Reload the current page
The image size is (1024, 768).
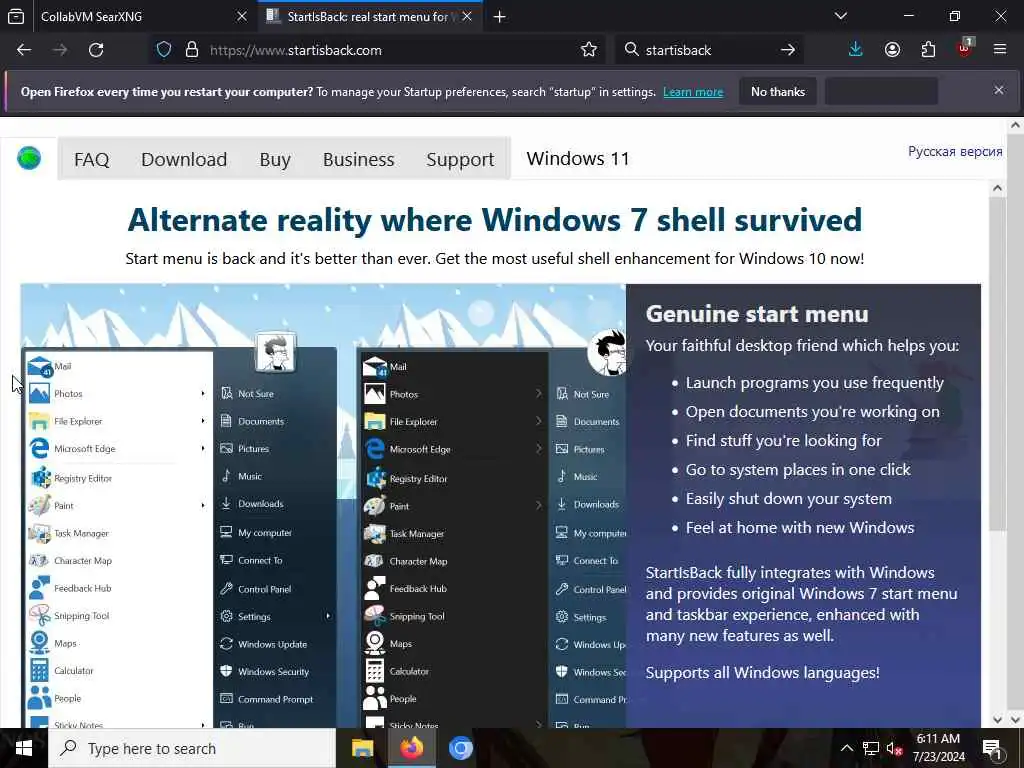[x=96, y=50]
